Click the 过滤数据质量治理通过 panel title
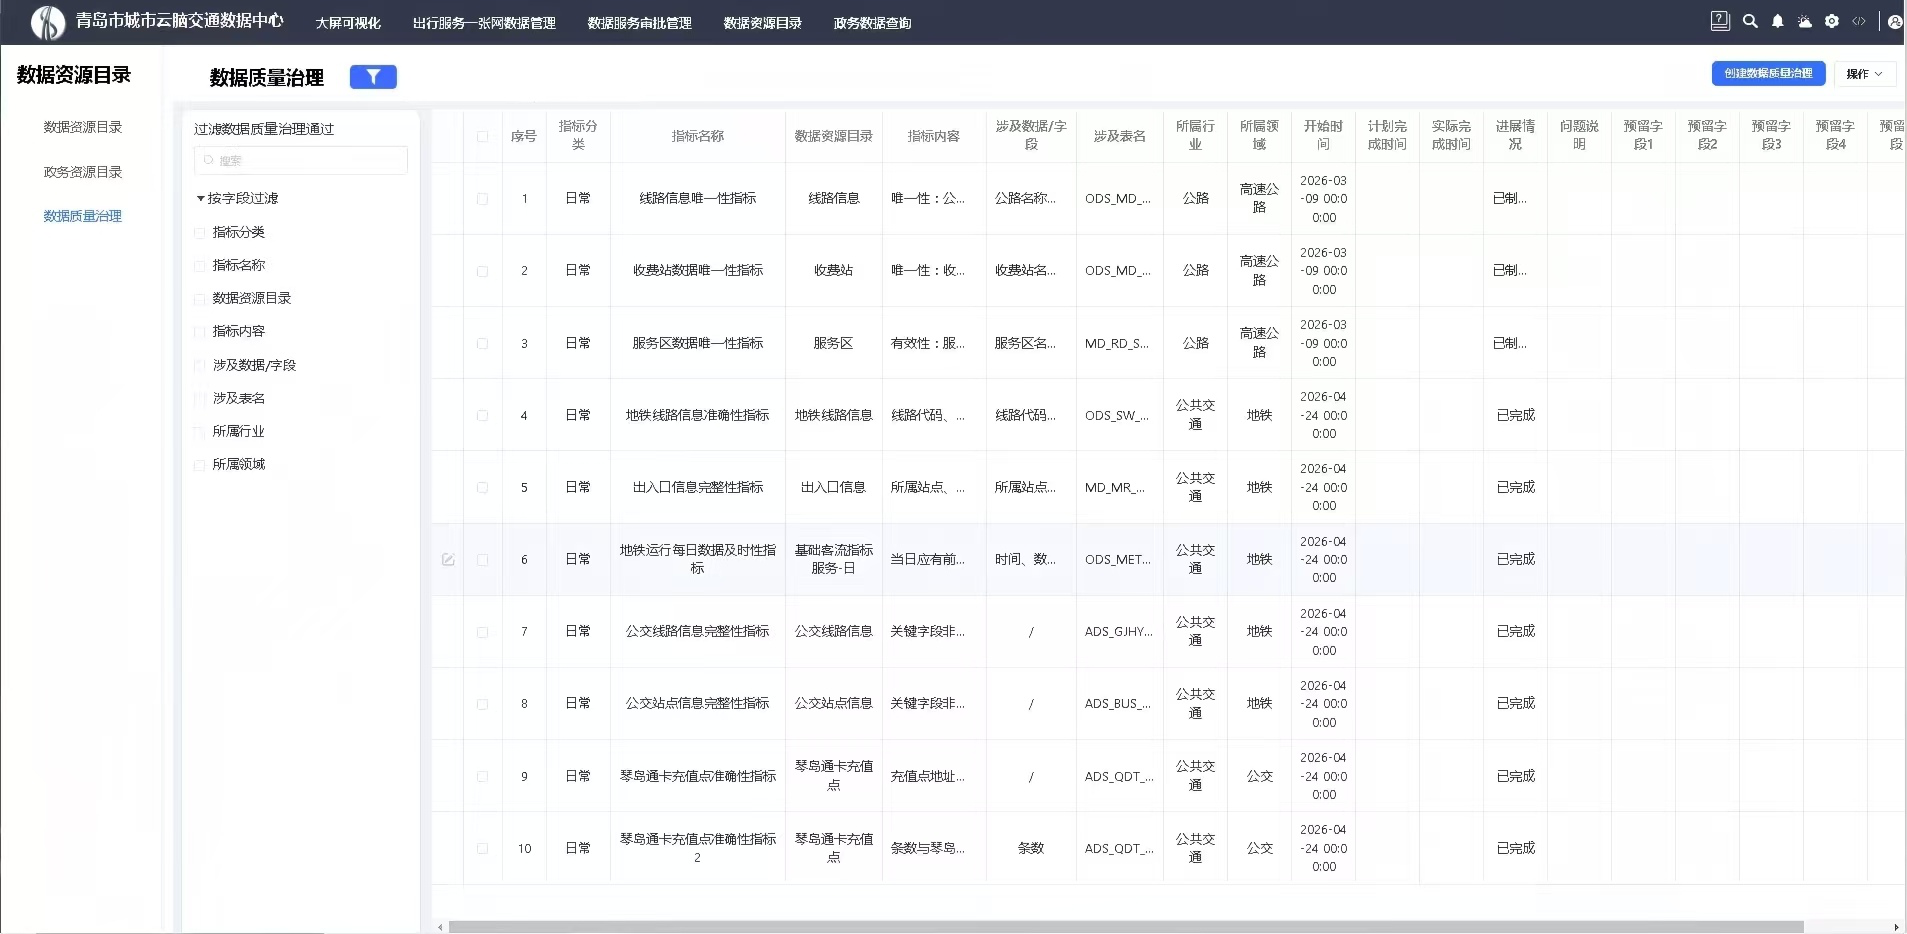 tap(264, 129)
